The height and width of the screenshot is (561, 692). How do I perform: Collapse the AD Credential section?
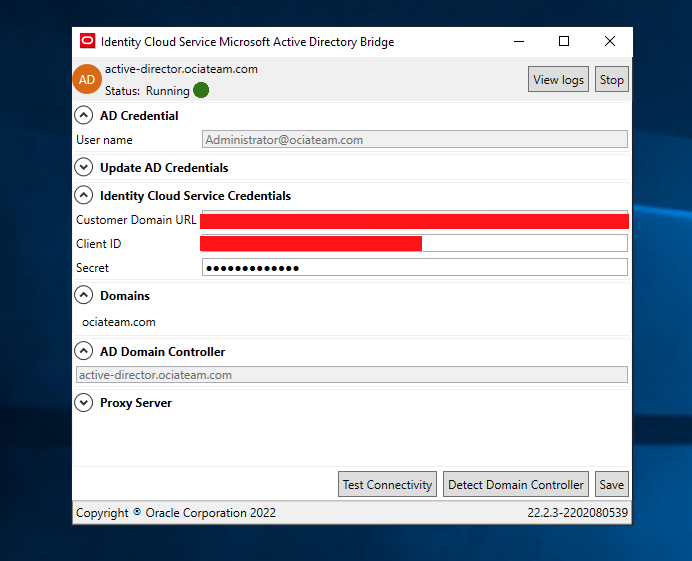83,116
